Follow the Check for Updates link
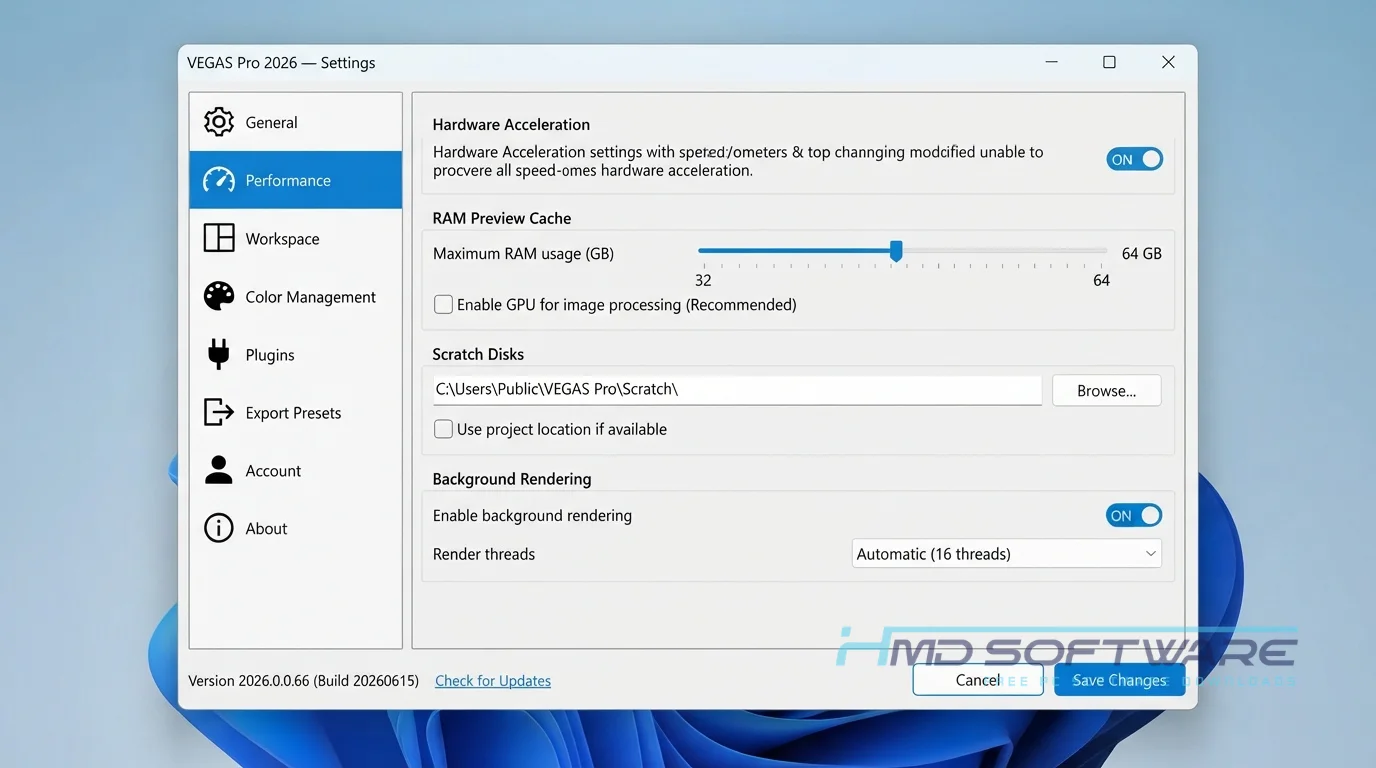1376x768 pixels. pos(493,681)
